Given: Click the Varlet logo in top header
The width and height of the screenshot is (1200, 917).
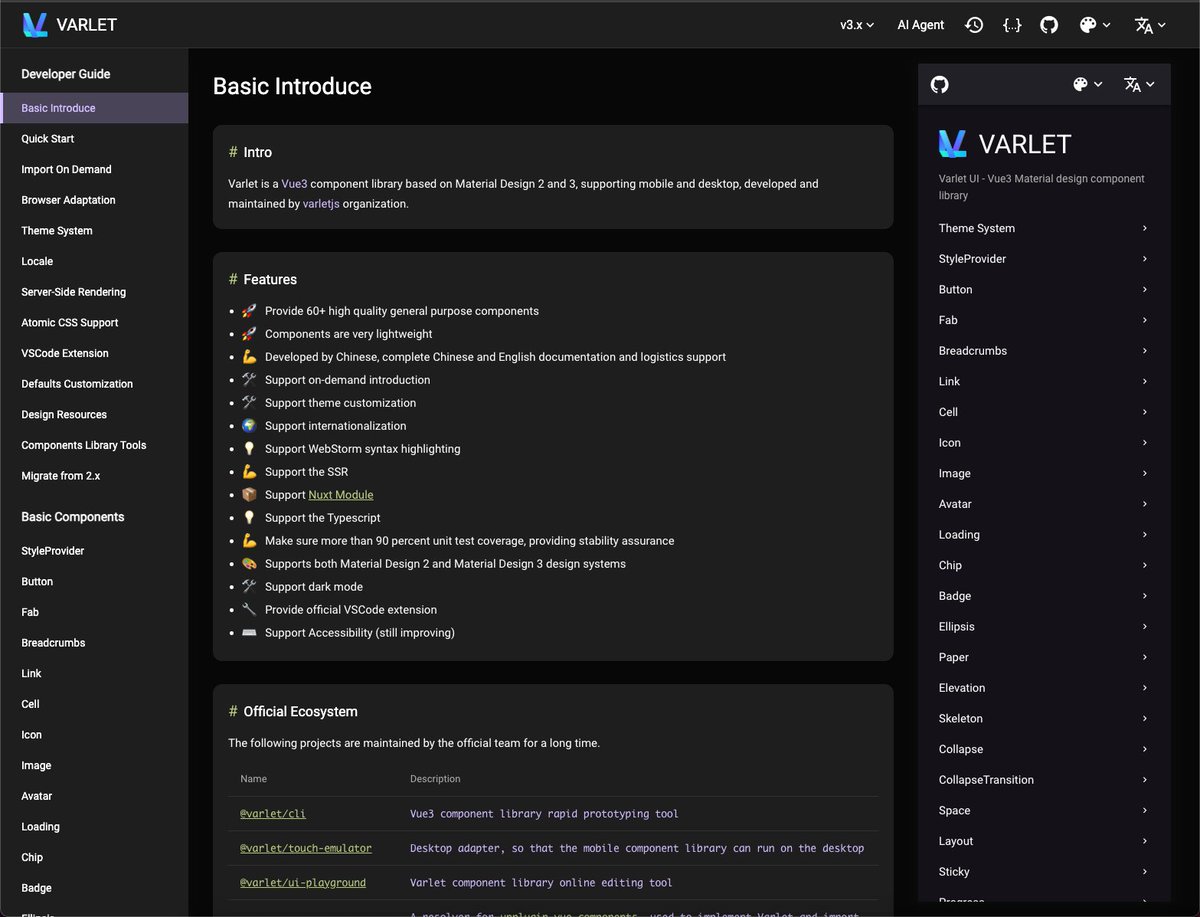Looking at the screenshot, I should coord(35,25).
